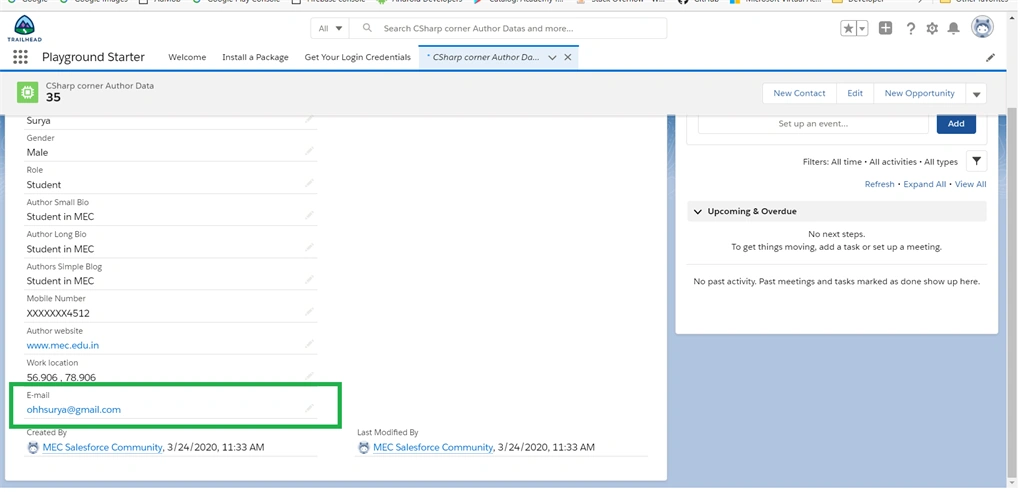
Task: Open the Setup gear icon
Action: [932, 28]
